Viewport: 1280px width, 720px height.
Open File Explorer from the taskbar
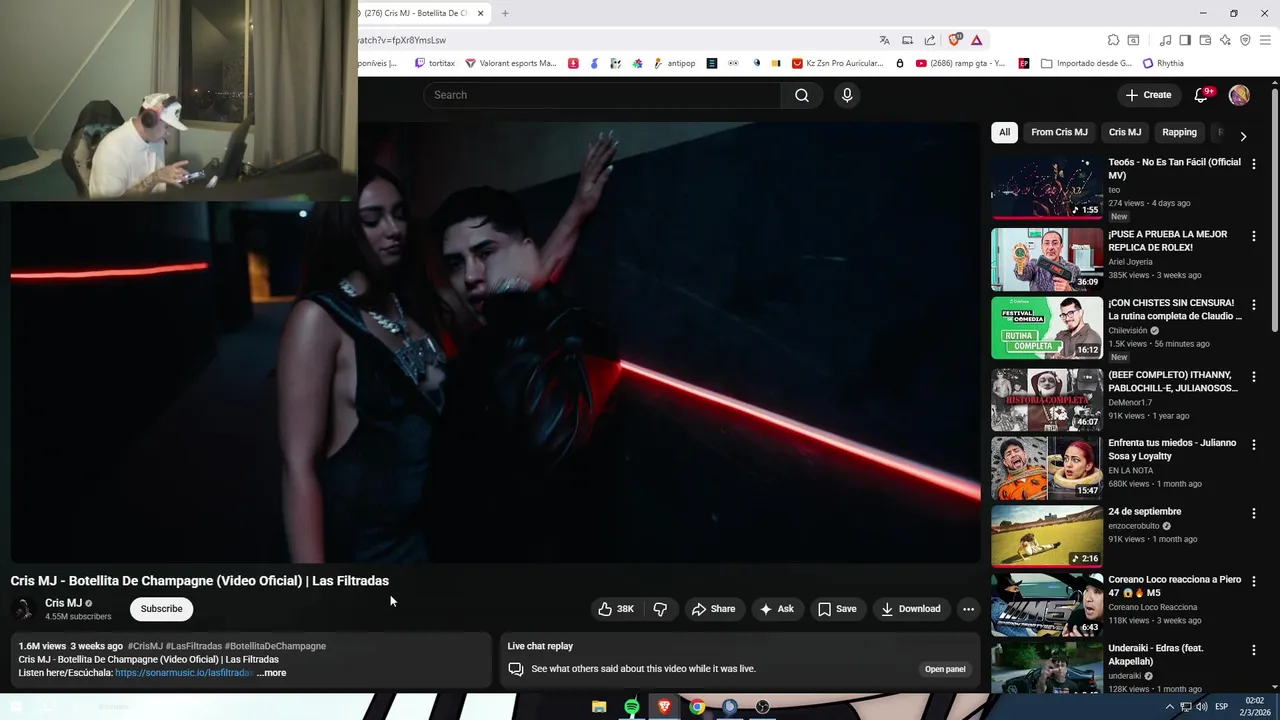click(599, 707)
